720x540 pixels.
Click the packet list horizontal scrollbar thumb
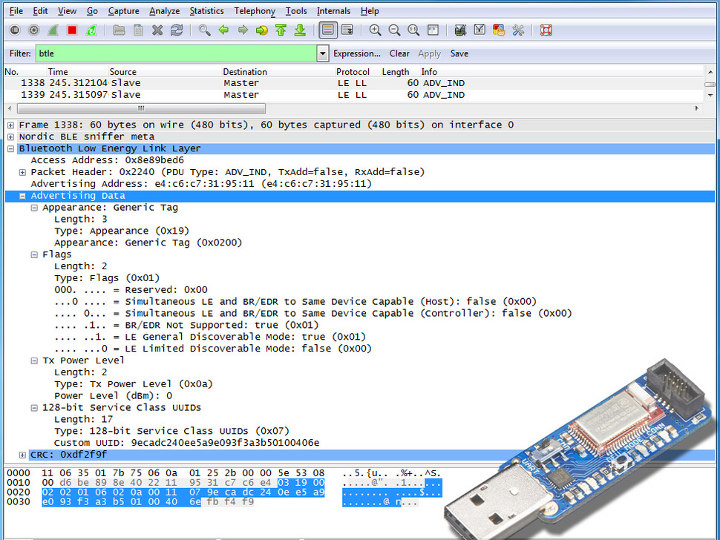click(x=141, y=109)
